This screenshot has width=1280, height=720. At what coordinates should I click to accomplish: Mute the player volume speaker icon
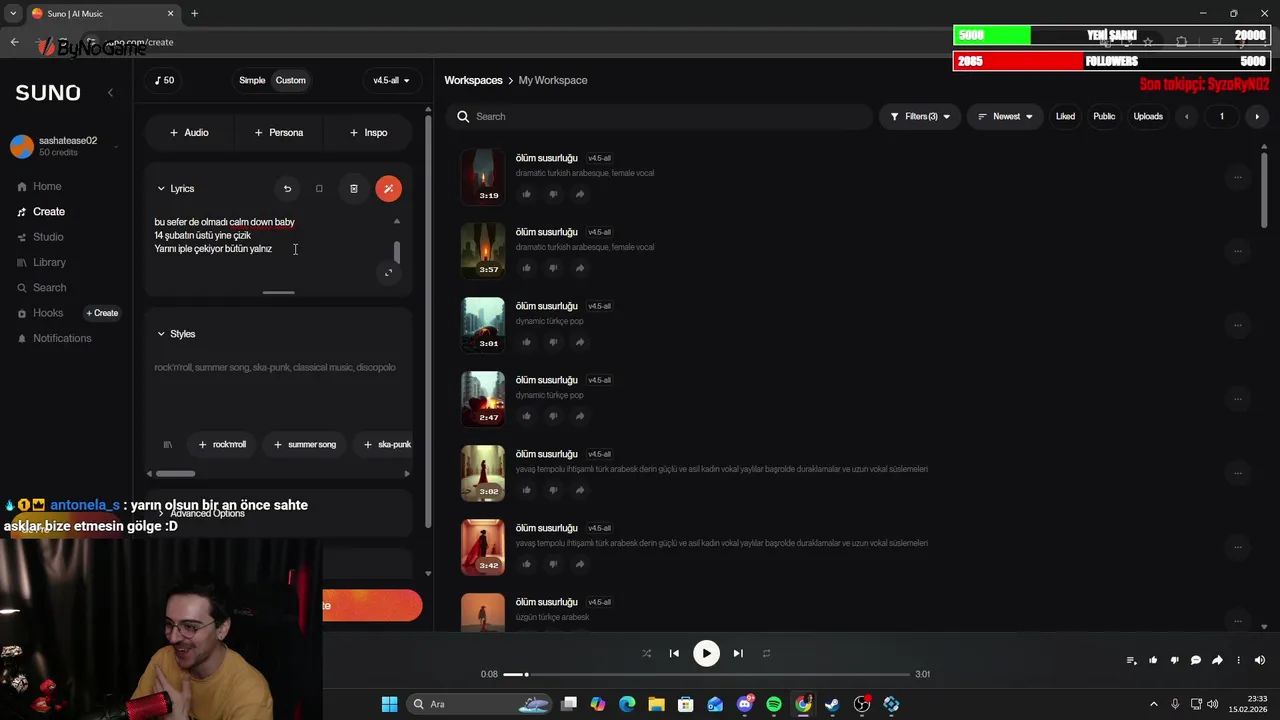(x=1260, y=660)
